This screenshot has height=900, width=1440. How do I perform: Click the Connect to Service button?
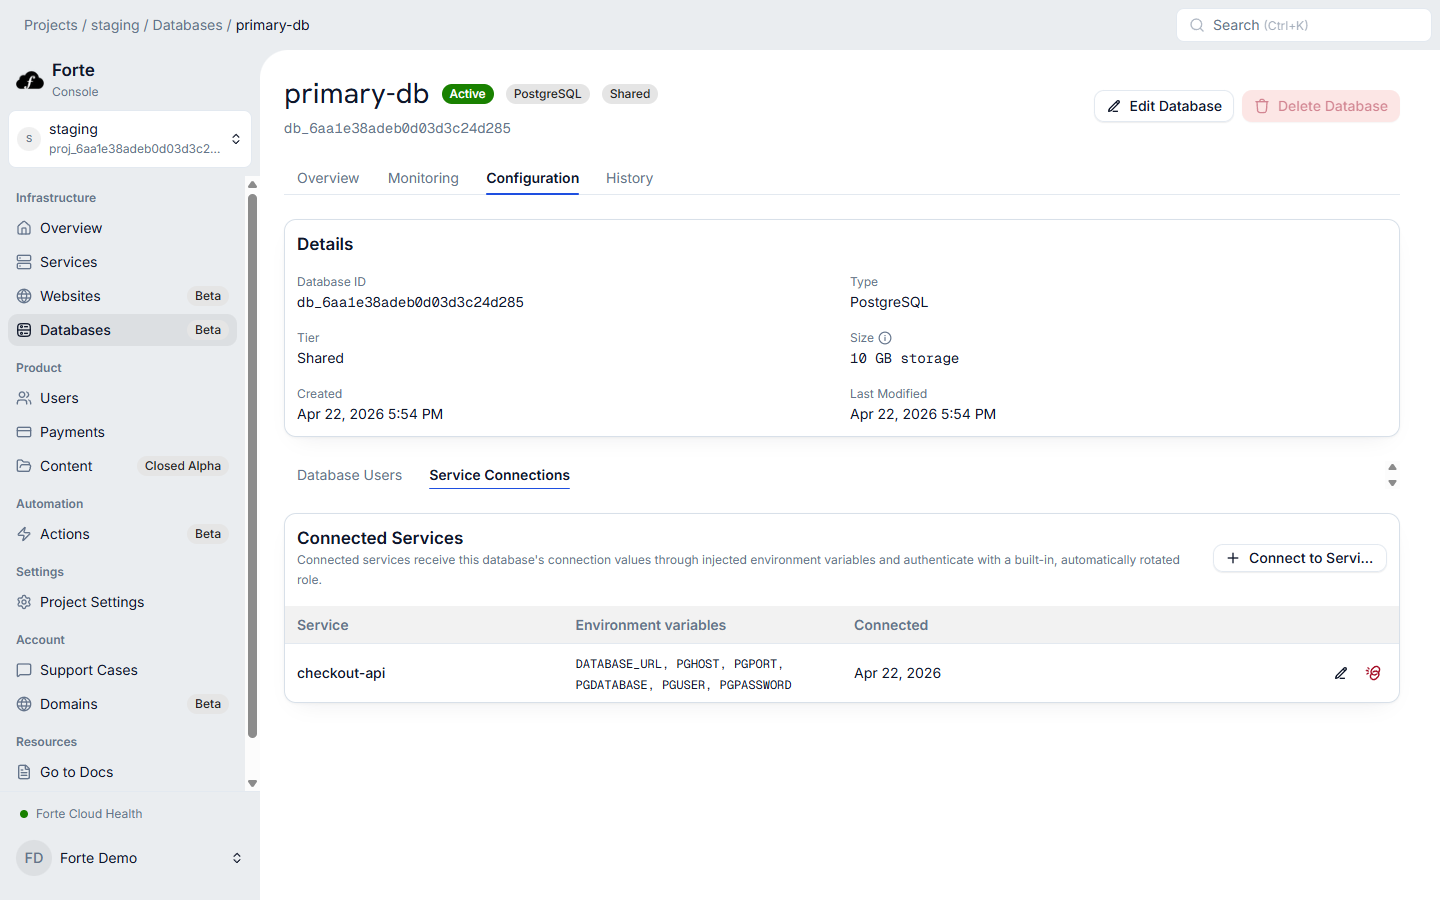click(1300, 558)
